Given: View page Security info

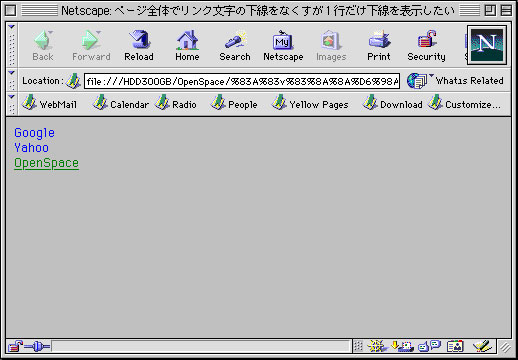Looking at the screenshot, I should 426,45.
